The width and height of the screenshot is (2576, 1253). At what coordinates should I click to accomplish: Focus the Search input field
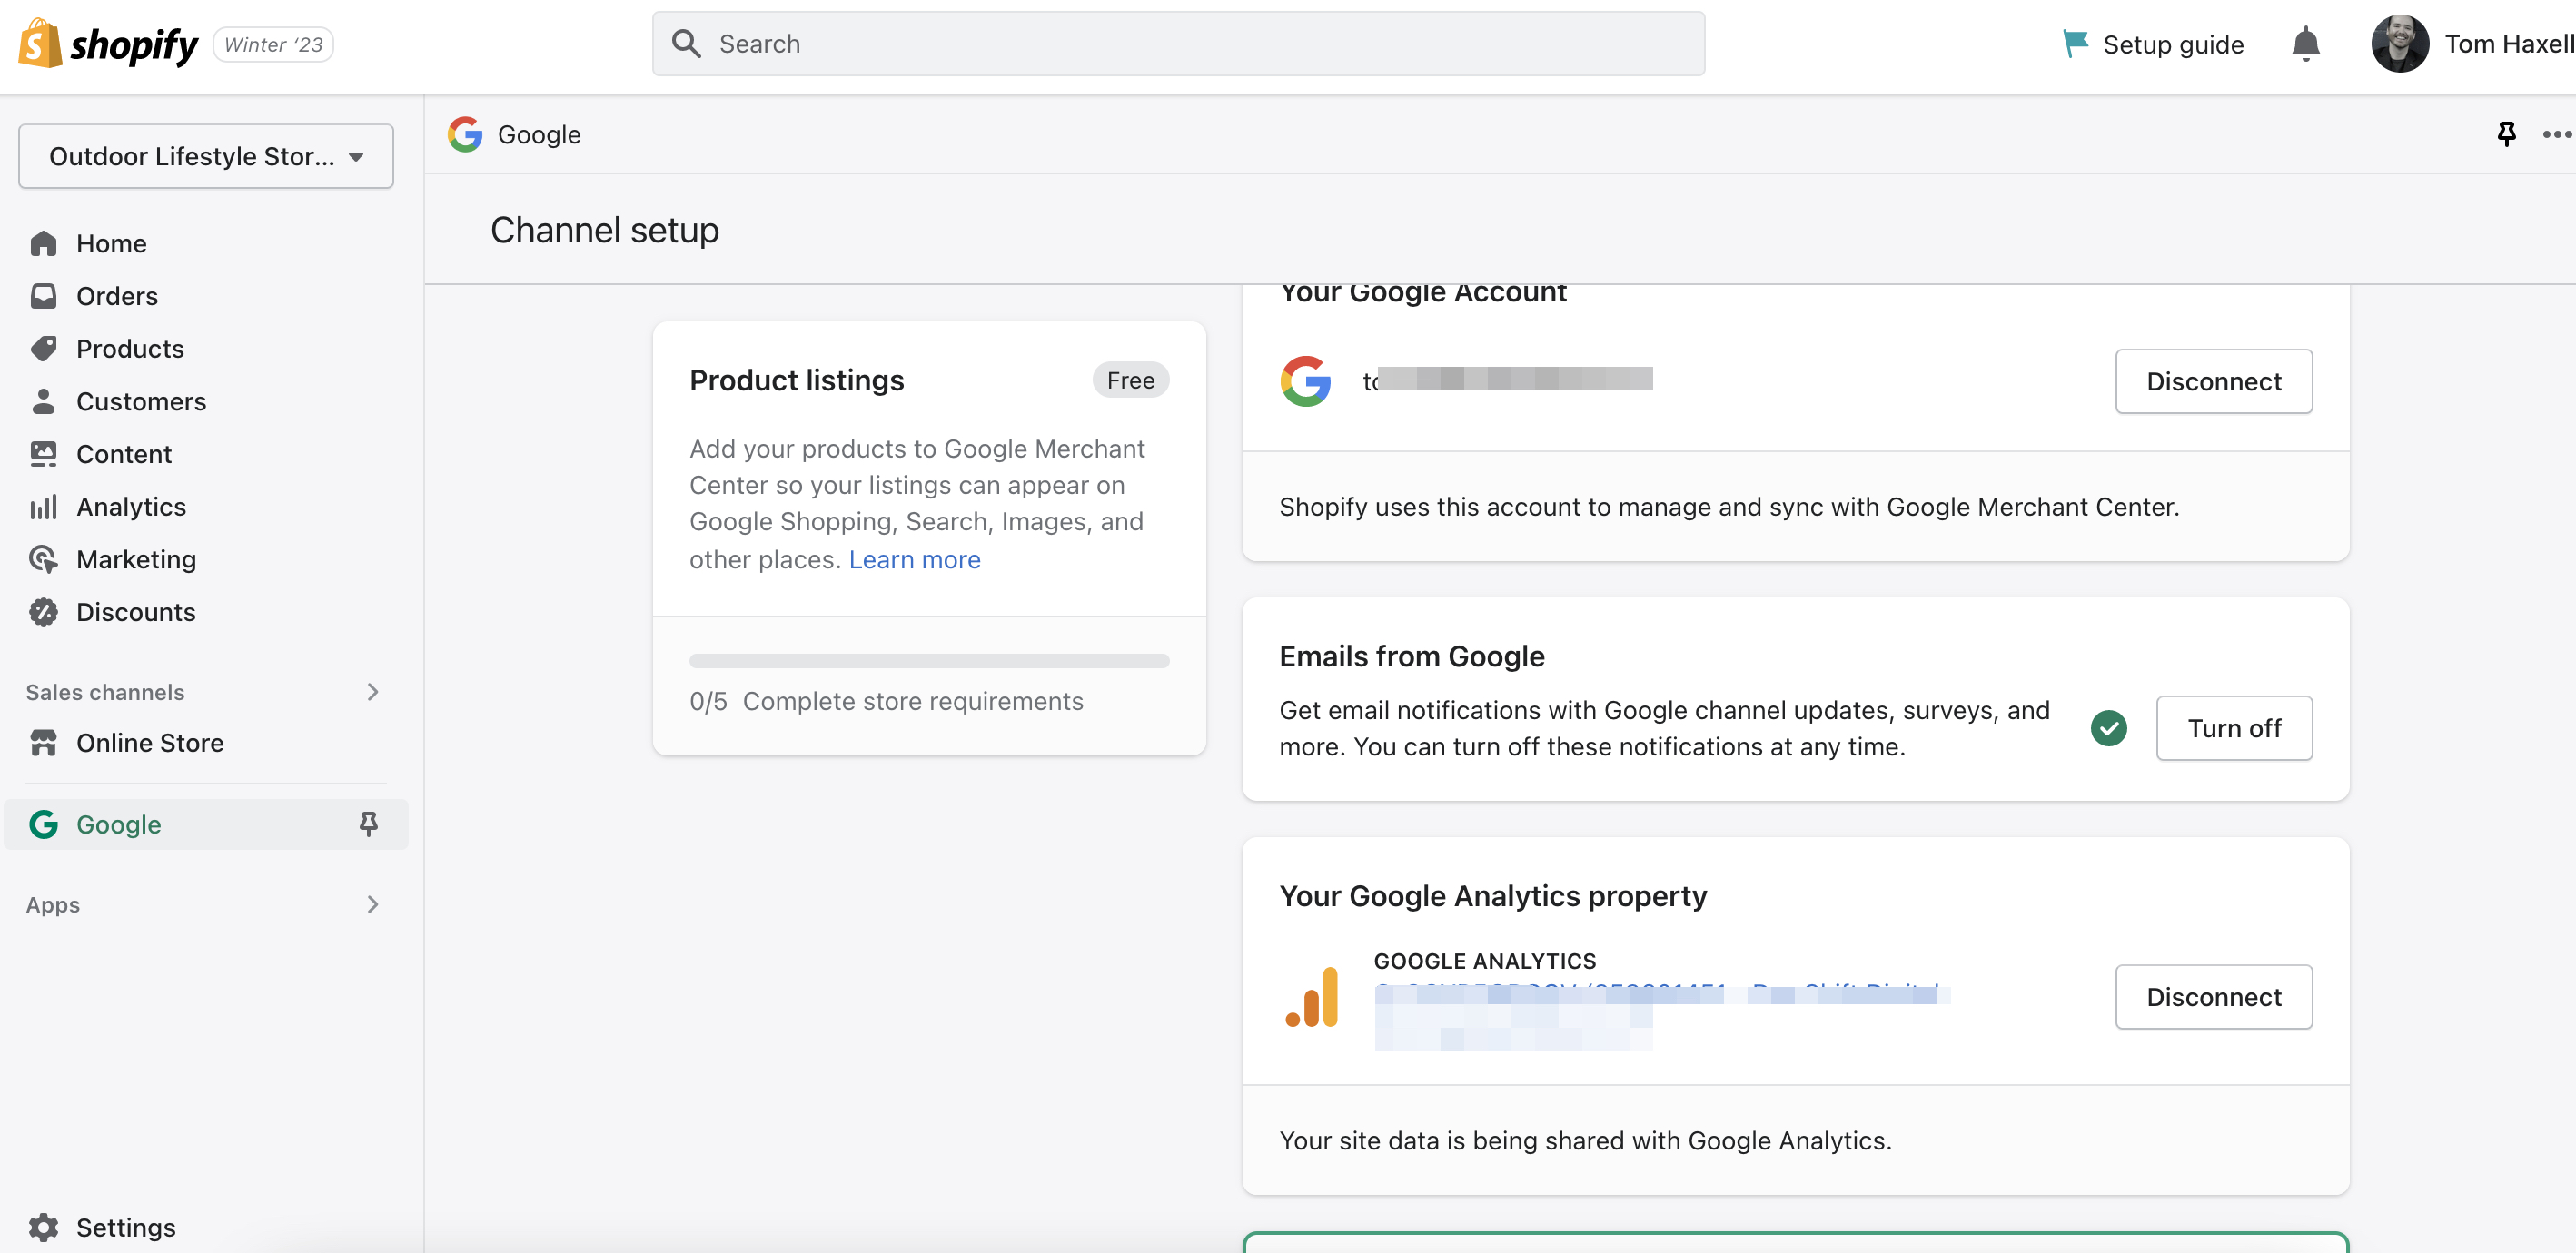(x=1178, y=44)
